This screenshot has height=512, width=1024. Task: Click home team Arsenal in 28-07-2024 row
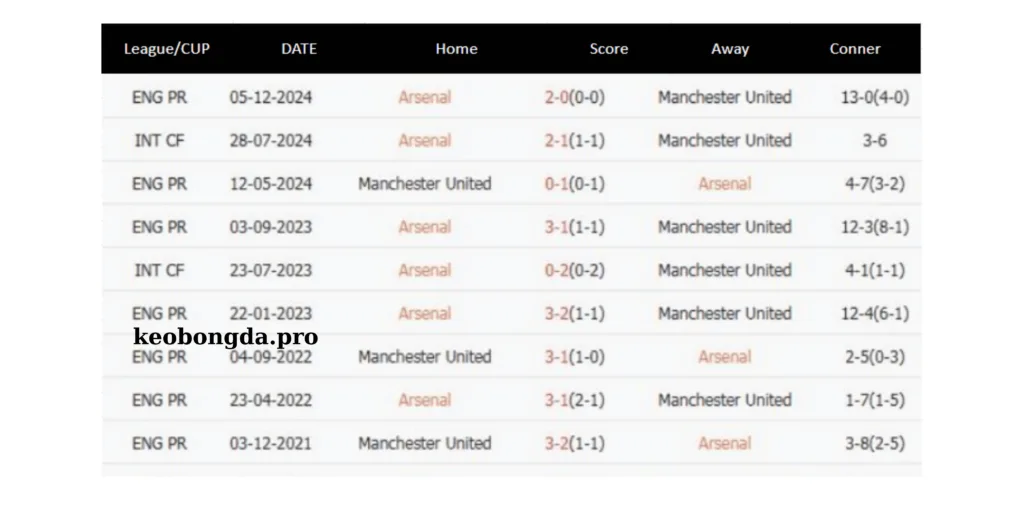(x=425, y=141)
